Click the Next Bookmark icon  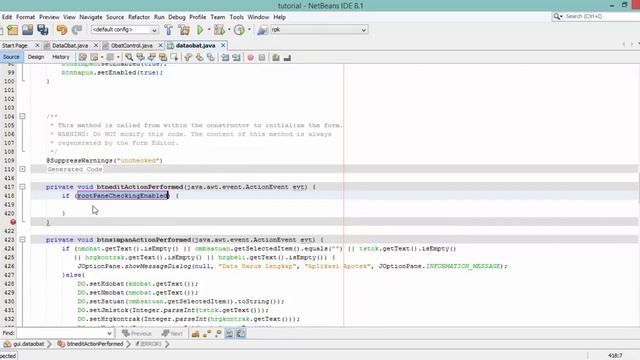pyautogui.click(x=200, y=58)
